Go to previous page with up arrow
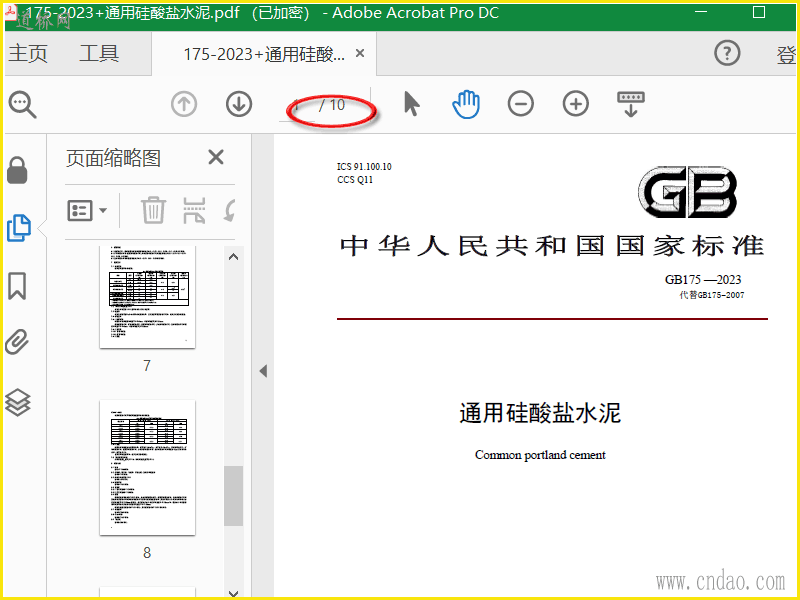 [184, 104]
